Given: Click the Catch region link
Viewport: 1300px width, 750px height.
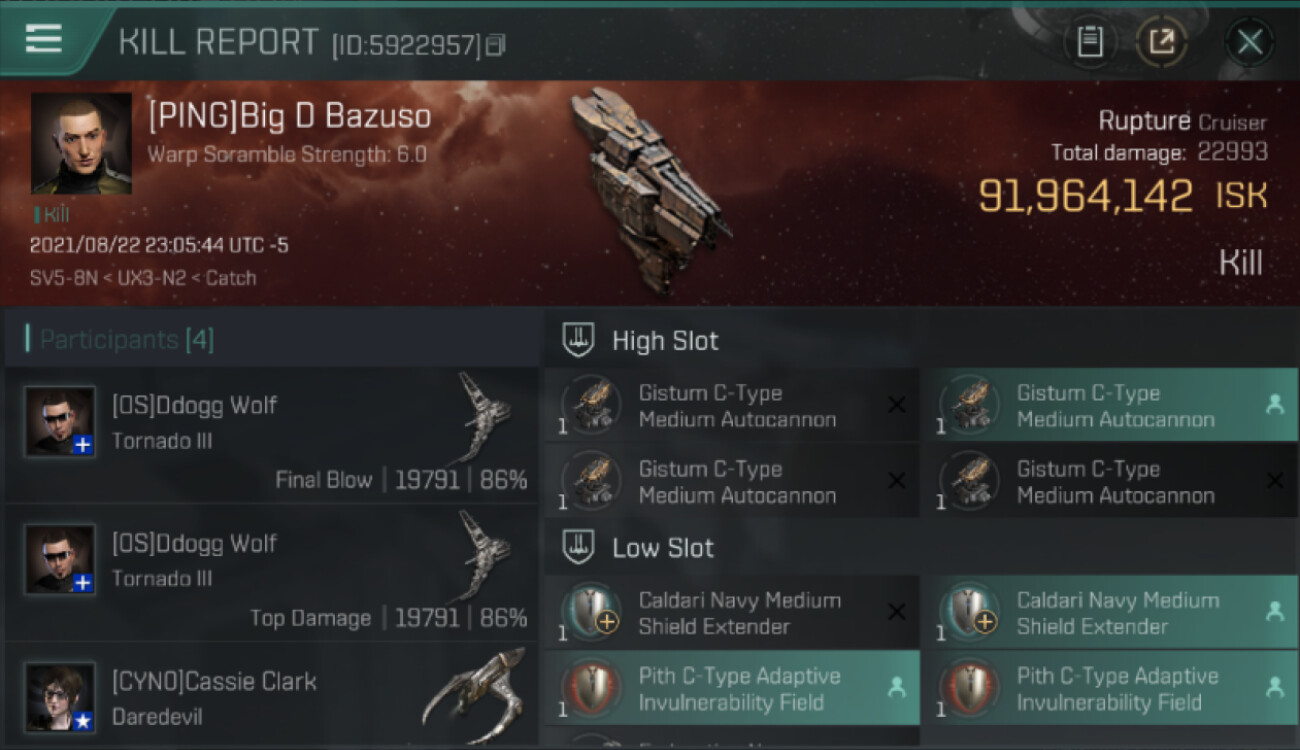Looking at the screenshot, I should pos(231,278).
